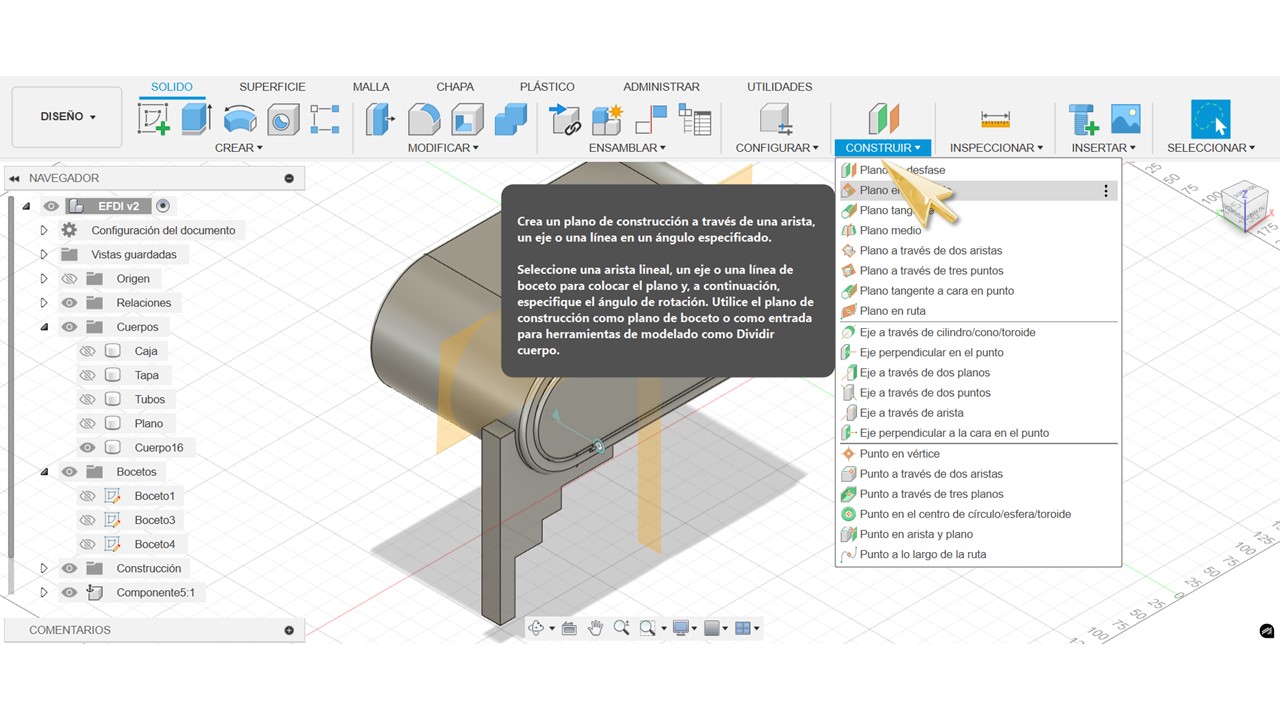Select "Eje a través de dos puntos"
The image size is (1280, 720).
tap(924, 393)
